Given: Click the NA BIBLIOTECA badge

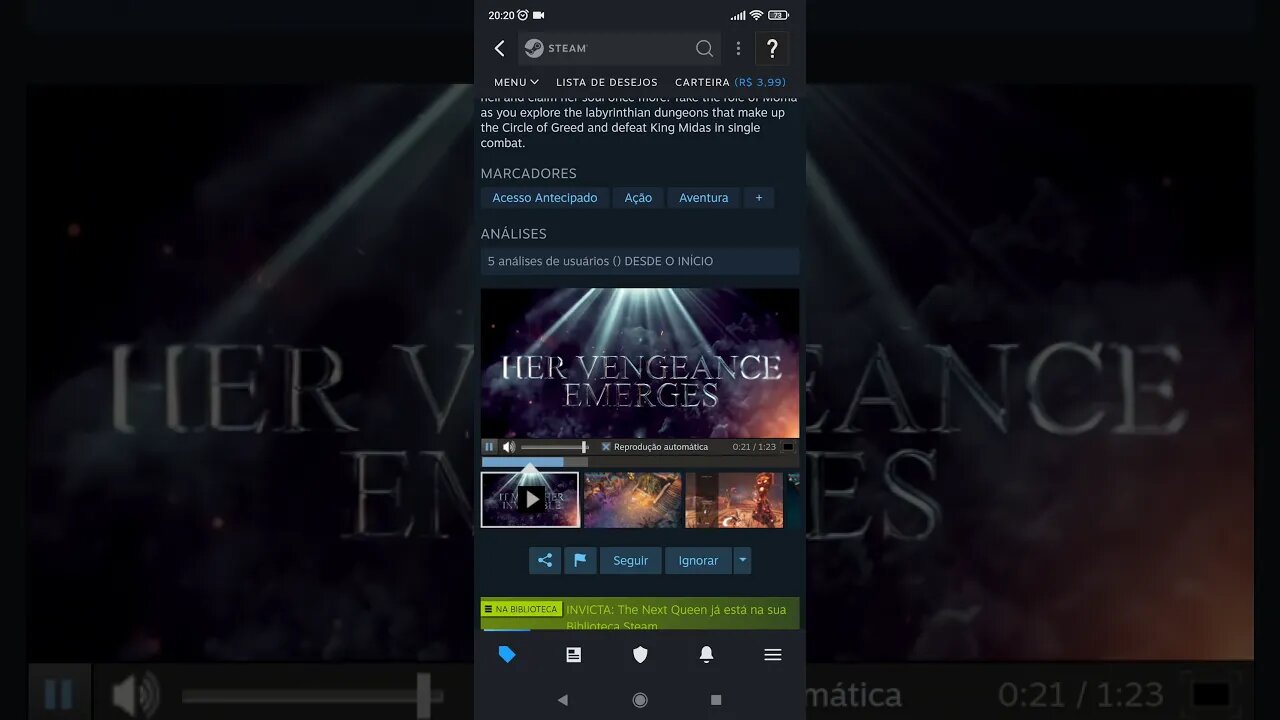Looking at the screenshot, I should pyautogui.click(x=521, y=609).
